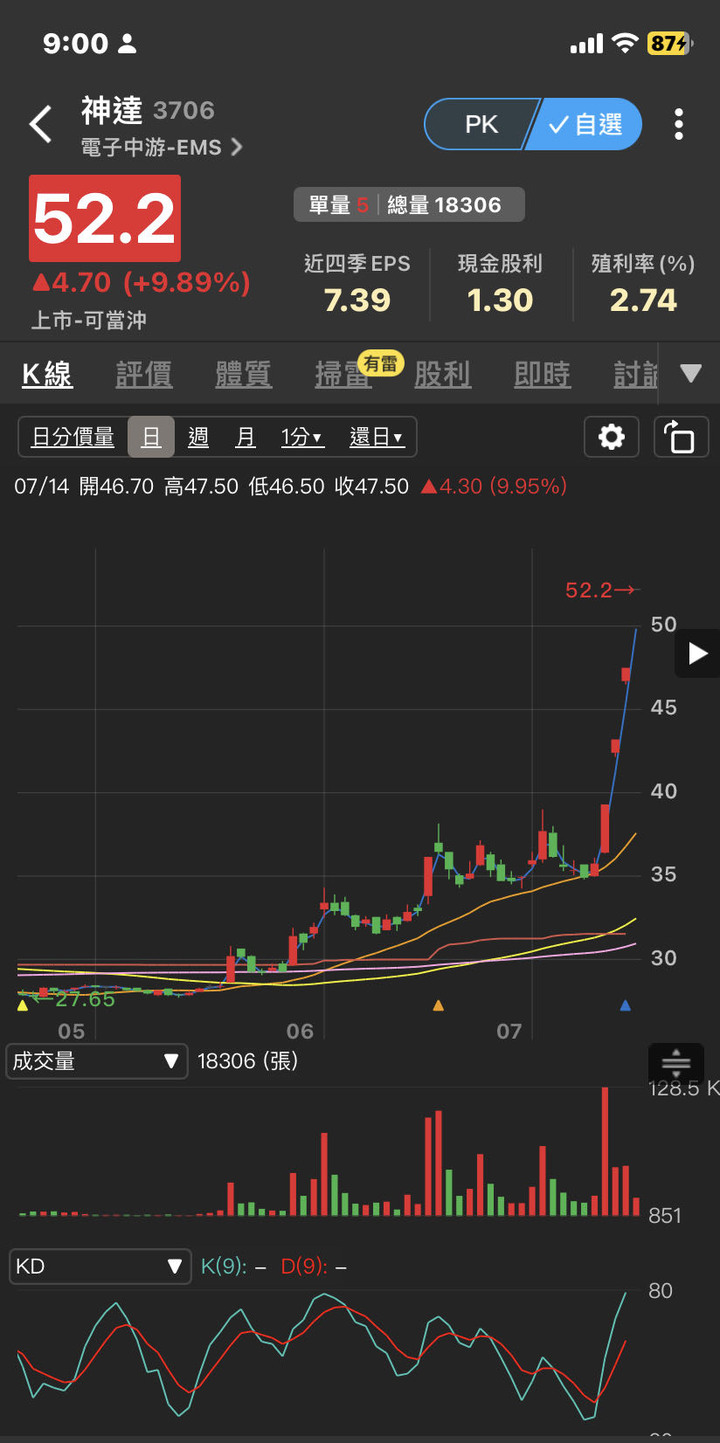The image size is (720, 1443).
Task: Tap the cellular signal bars icon
Action: (587, 44)
